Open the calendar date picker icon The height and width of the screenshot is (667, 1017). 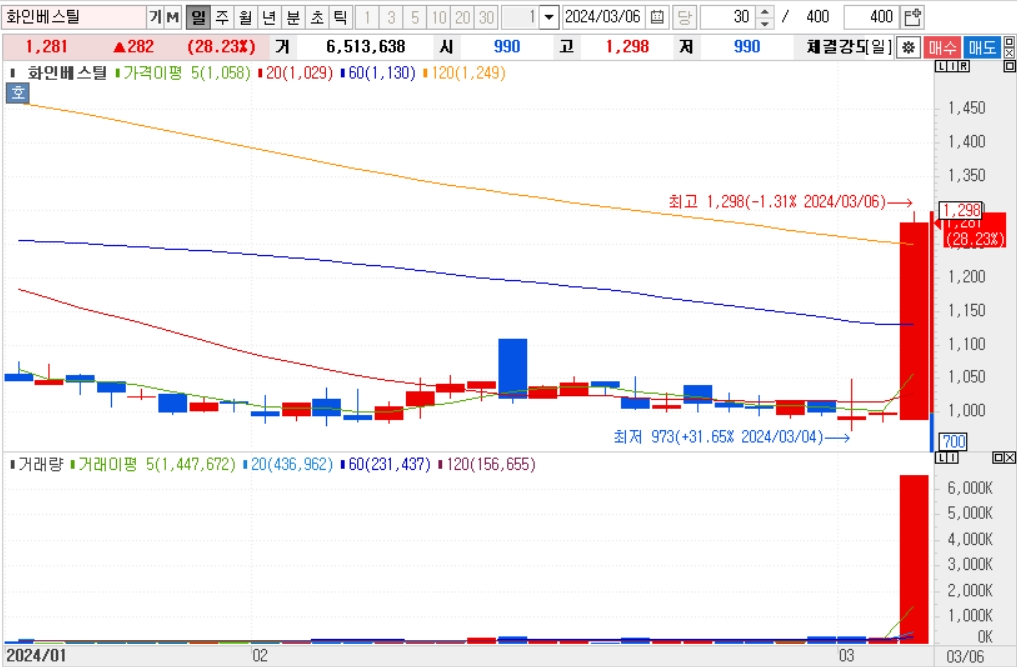656,17
